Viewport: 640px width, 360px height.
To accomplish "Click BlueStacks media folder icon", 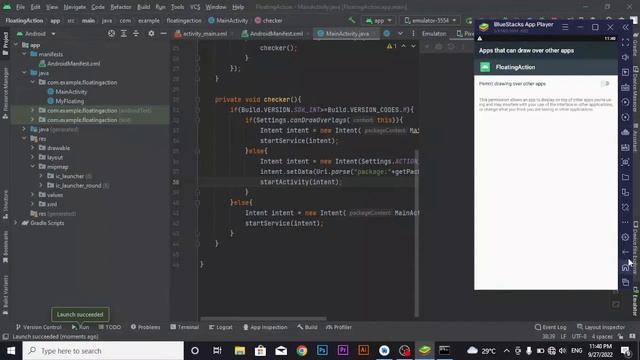I will click(x=625, y=177).
